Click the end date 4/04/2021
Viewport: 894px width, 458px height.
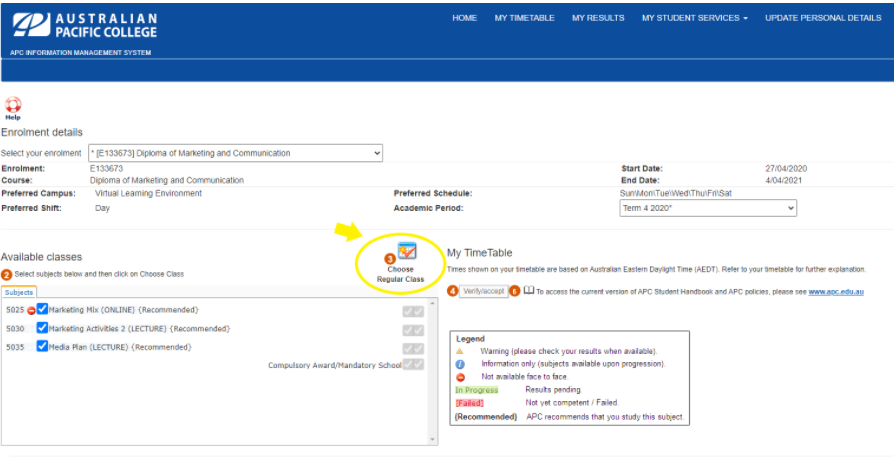pos(784,180)
